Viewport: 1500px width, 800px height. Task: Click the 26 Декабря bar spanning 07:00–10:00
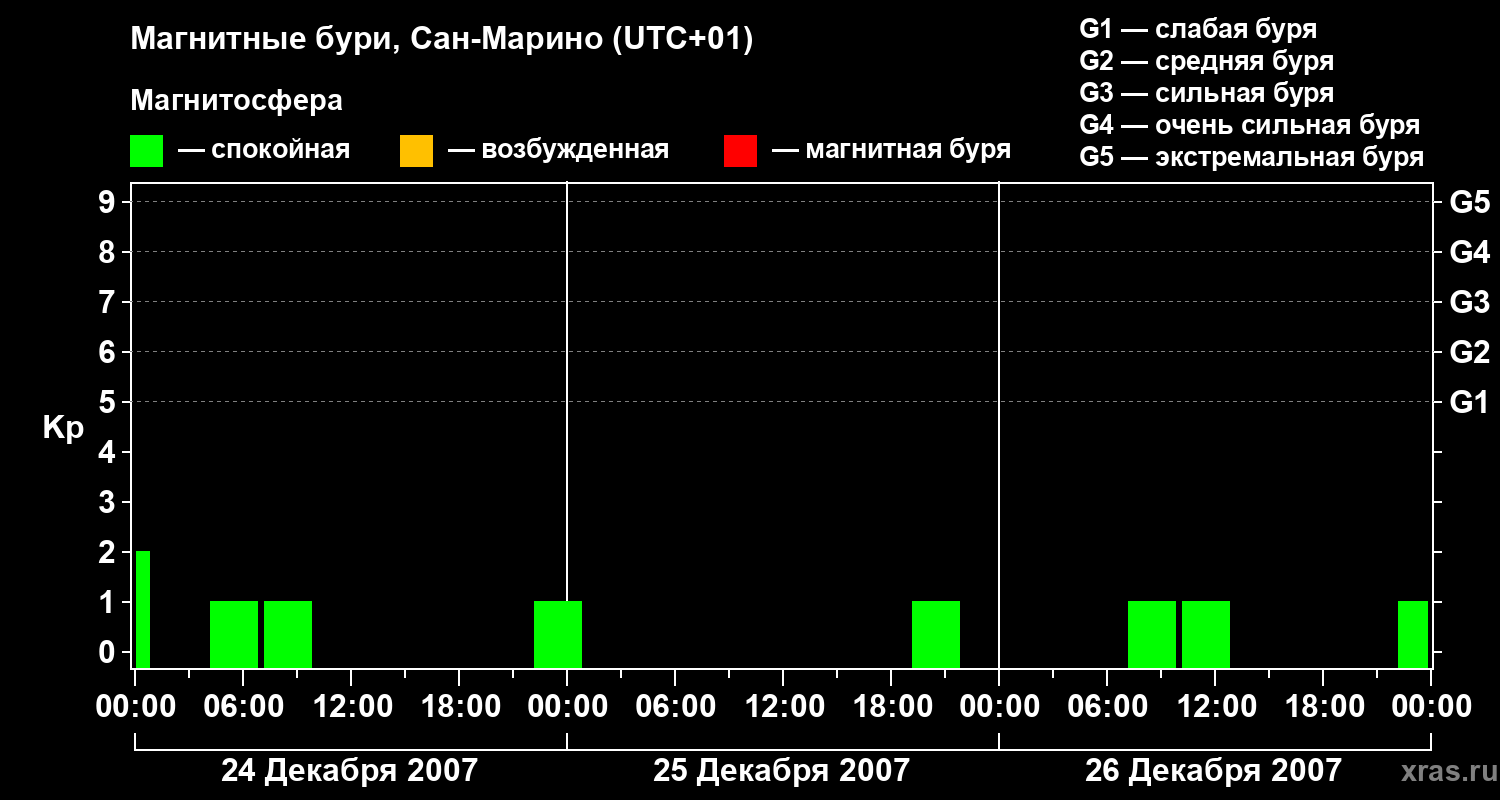click(1152, 634)
